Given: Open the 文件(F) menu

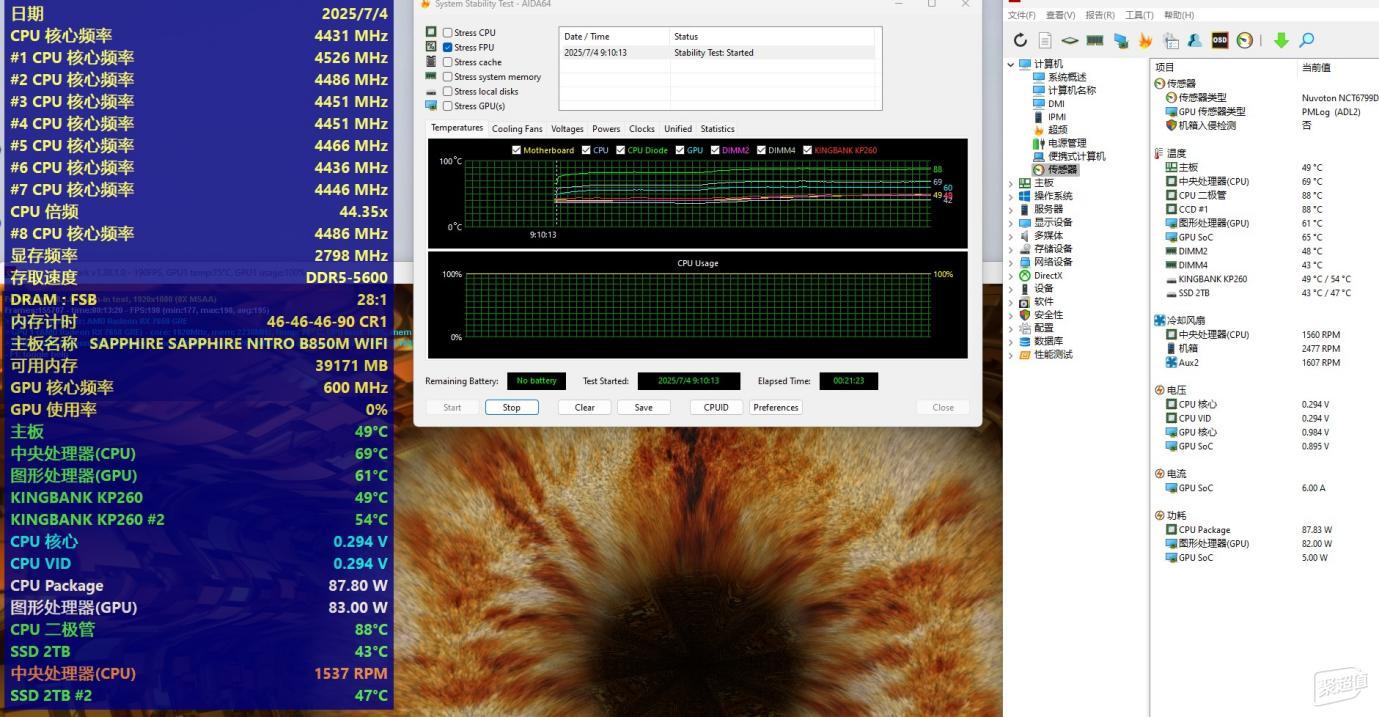Looking at the screenshot, I should tap(1021, 15).
